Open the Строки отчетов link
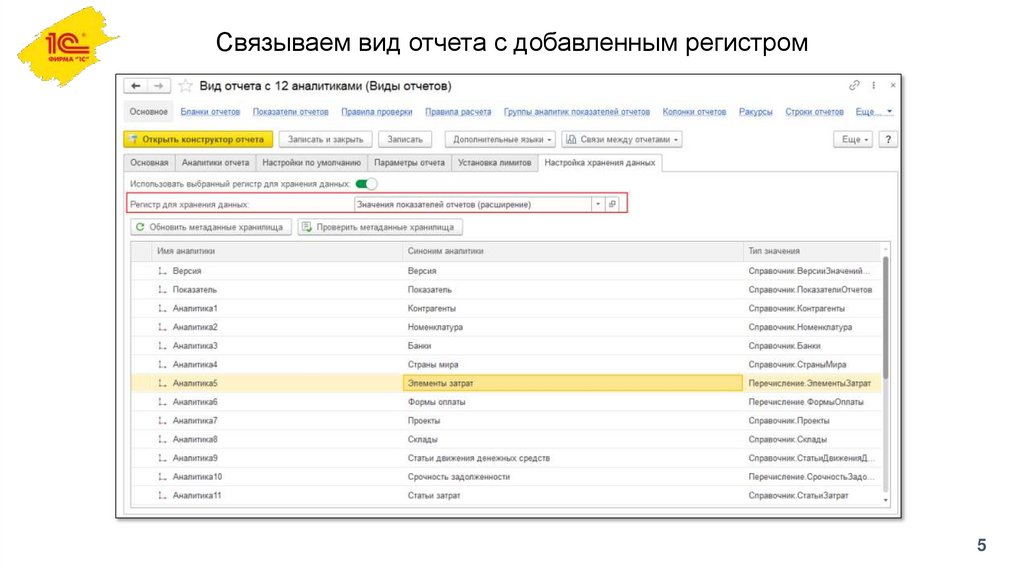1024x574 pixels. click(x=814, y=112)
